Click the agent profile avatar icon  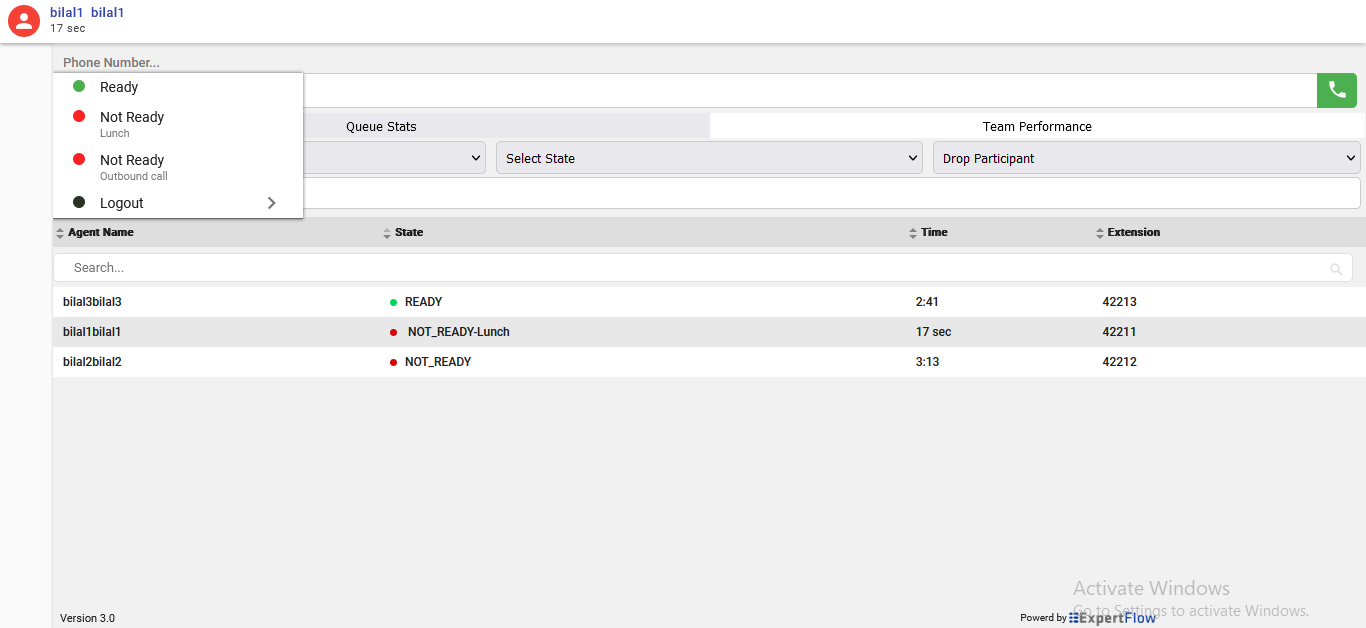[24, 21]
